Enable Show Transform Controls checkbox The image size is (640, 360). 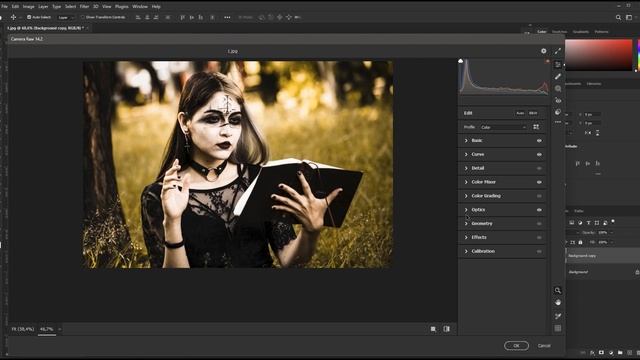tap(82, 17)
